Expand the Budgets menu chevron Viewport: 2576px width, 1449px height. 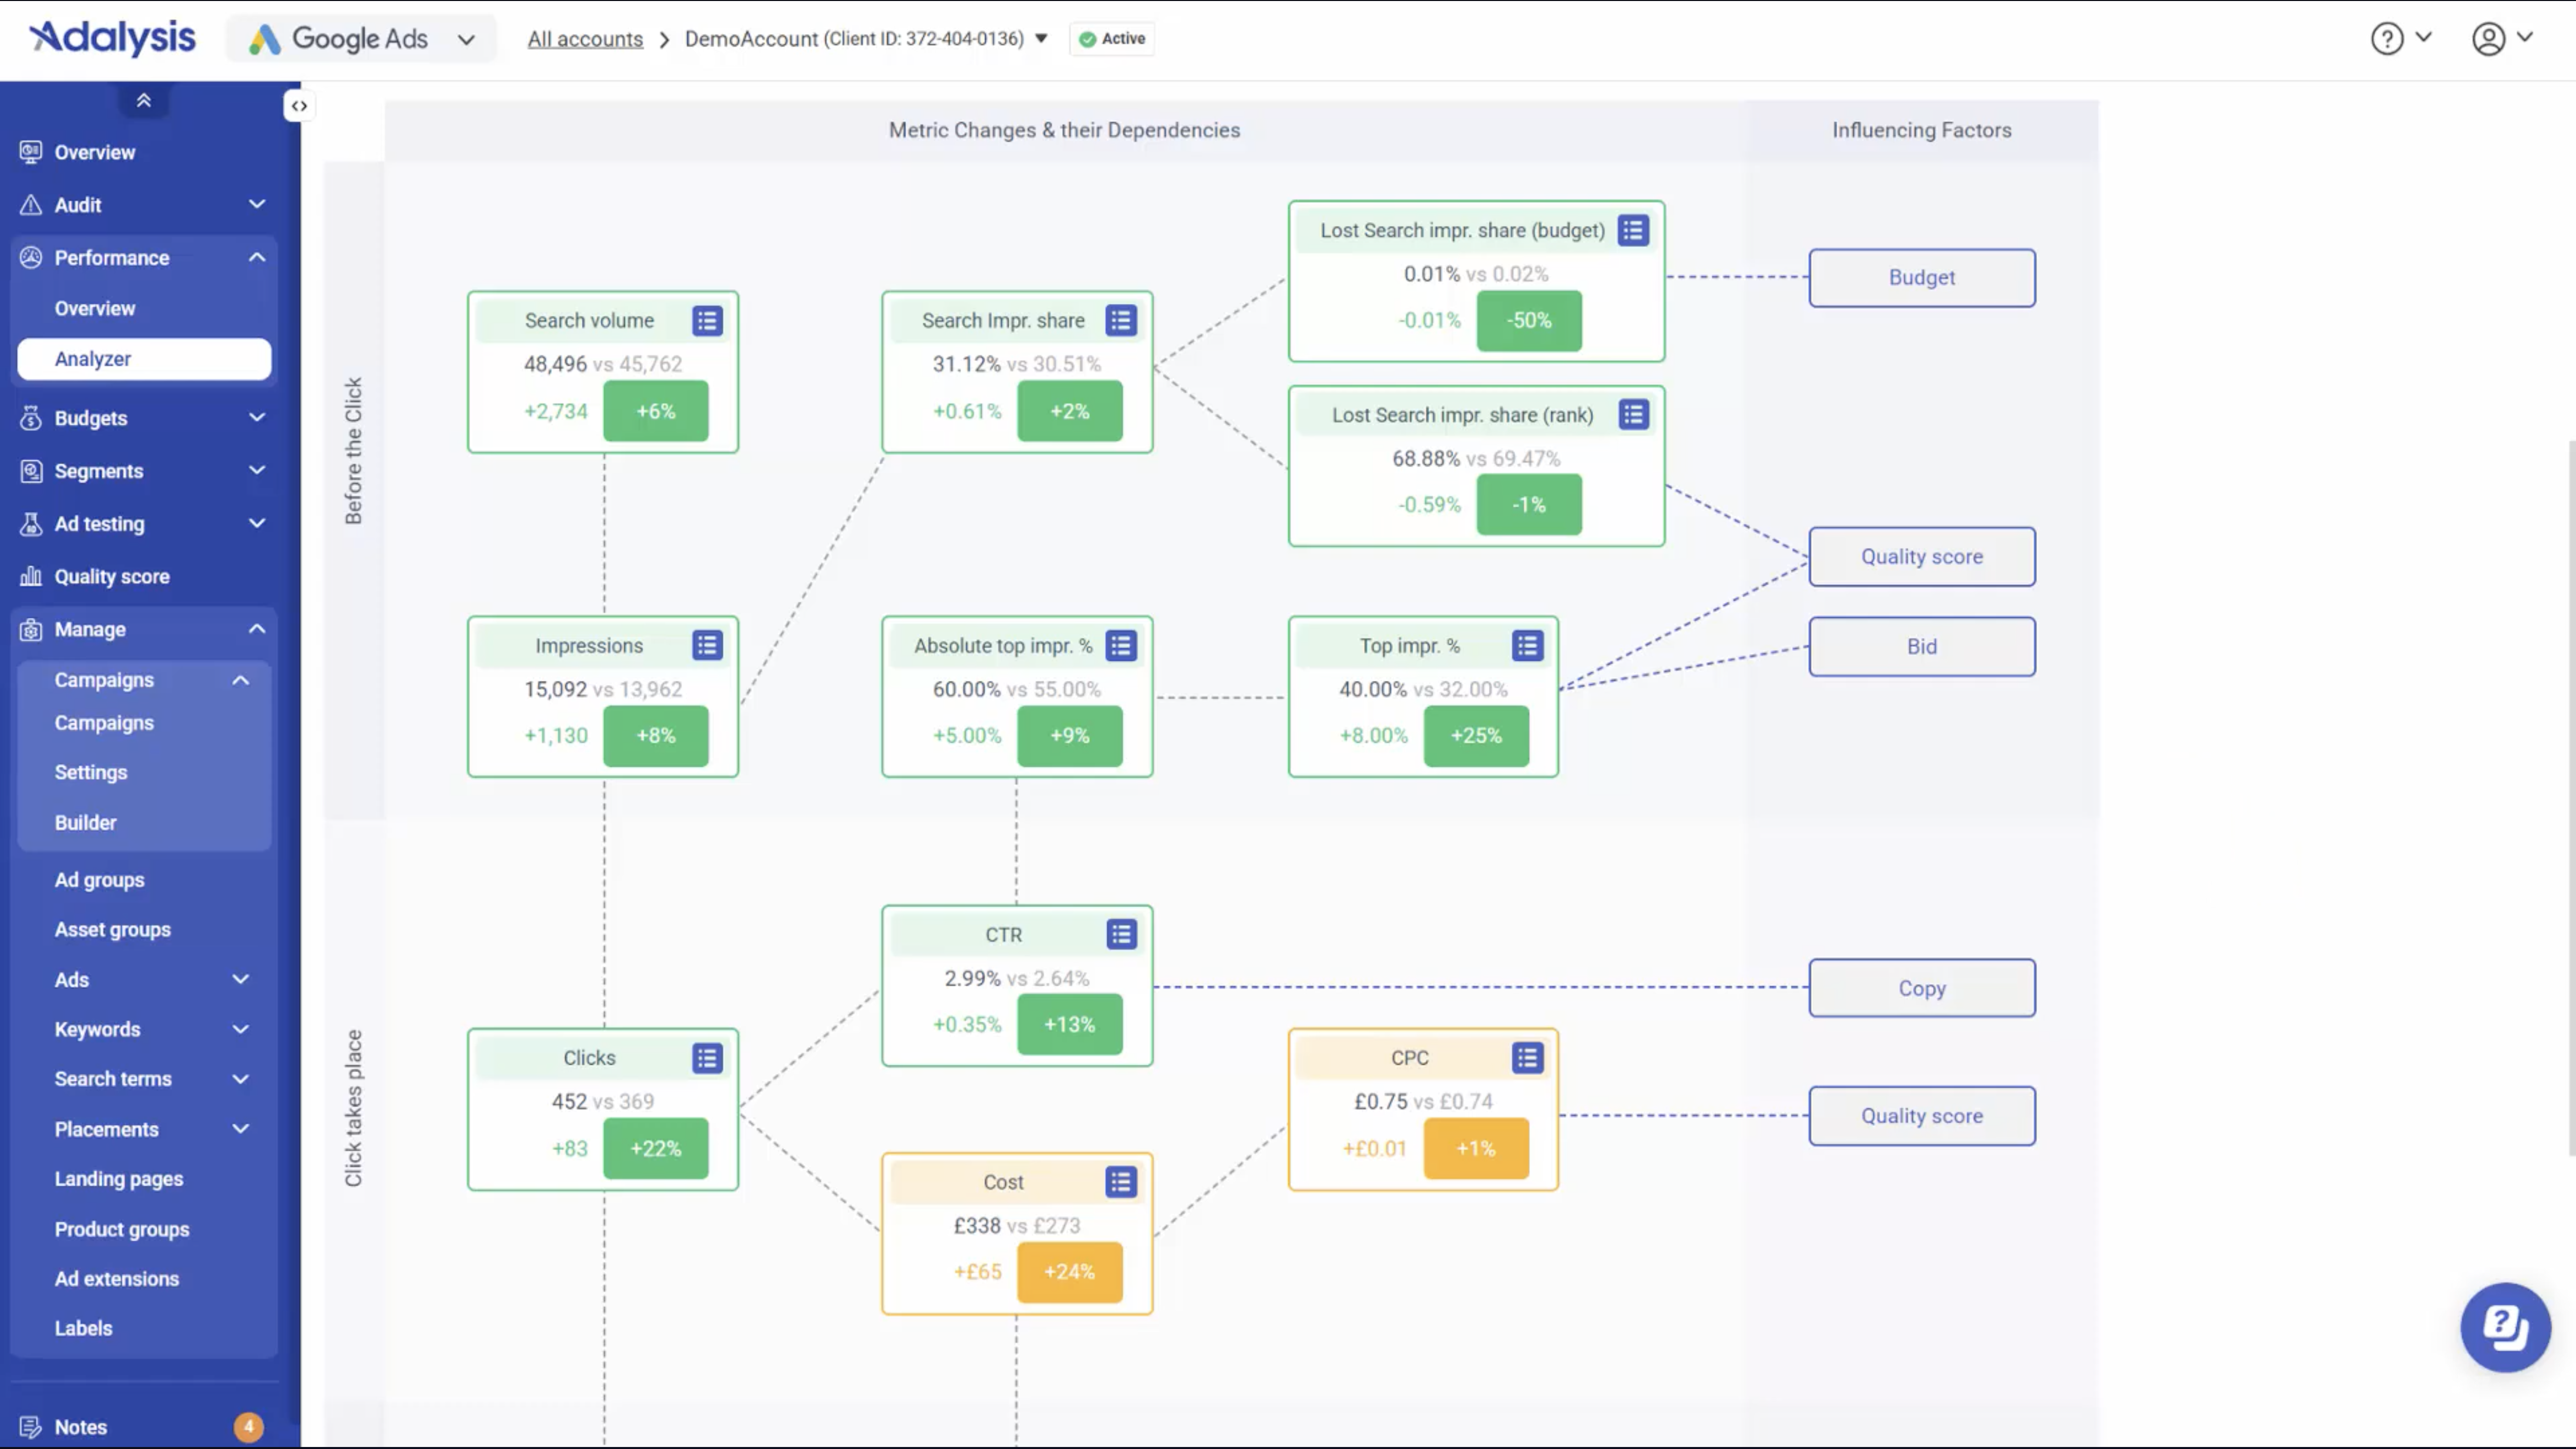[x=257, y=418]
